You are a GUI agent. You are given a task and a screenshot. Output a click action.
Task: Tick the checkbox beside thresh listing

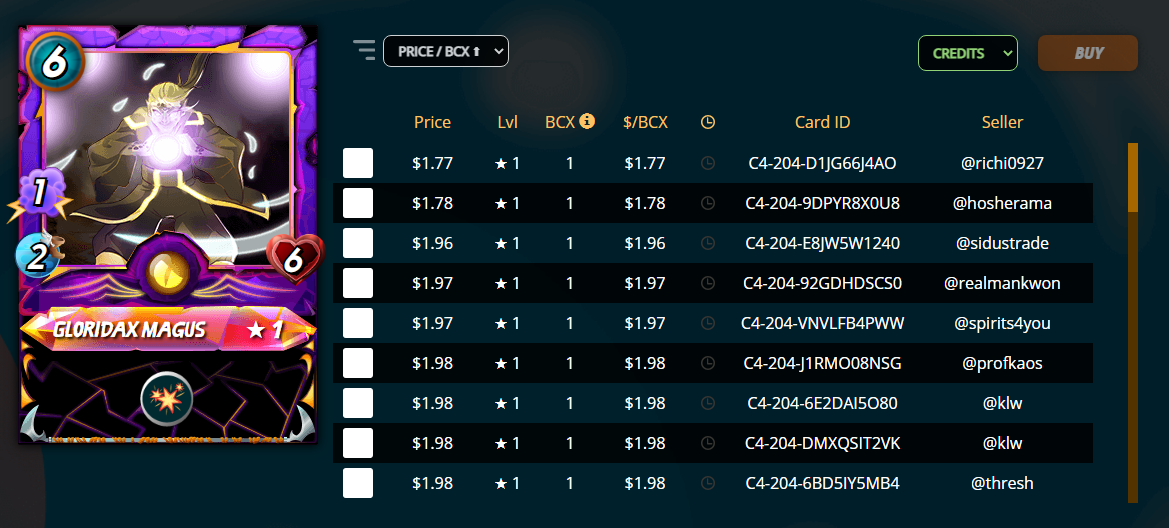(358, 483)
